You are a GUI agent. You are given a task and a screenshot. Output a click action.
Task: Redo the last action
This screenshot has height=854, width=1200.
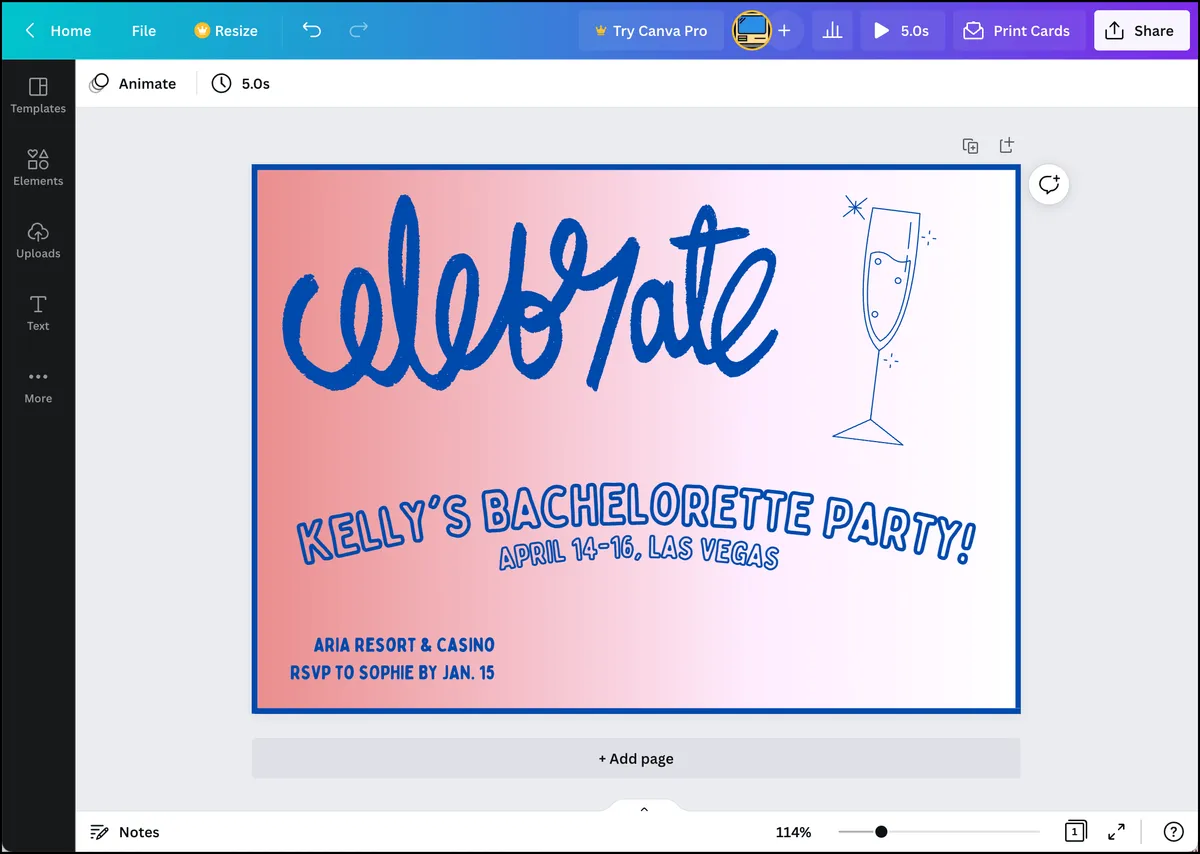(358, 31)
